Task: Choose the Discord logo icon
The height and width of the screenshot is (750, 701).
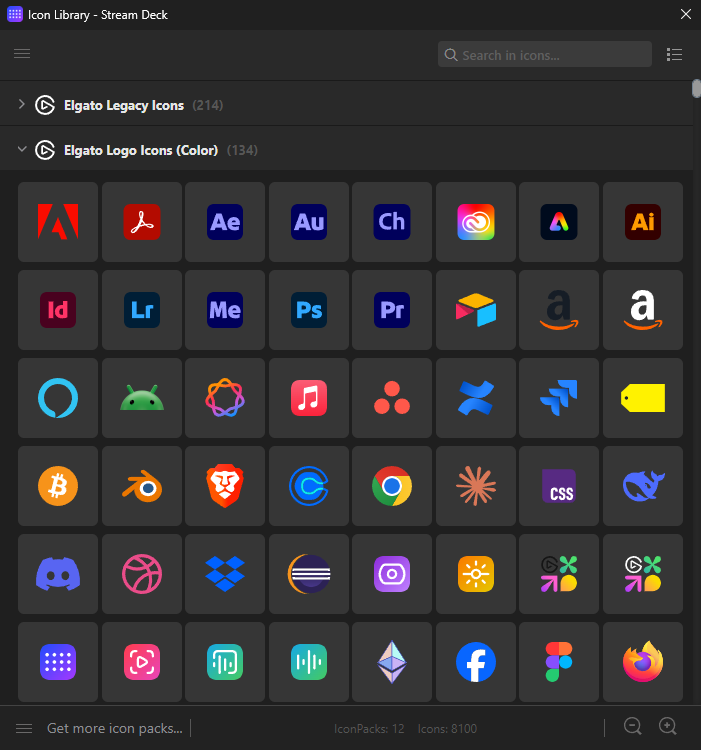Action: 58,574
